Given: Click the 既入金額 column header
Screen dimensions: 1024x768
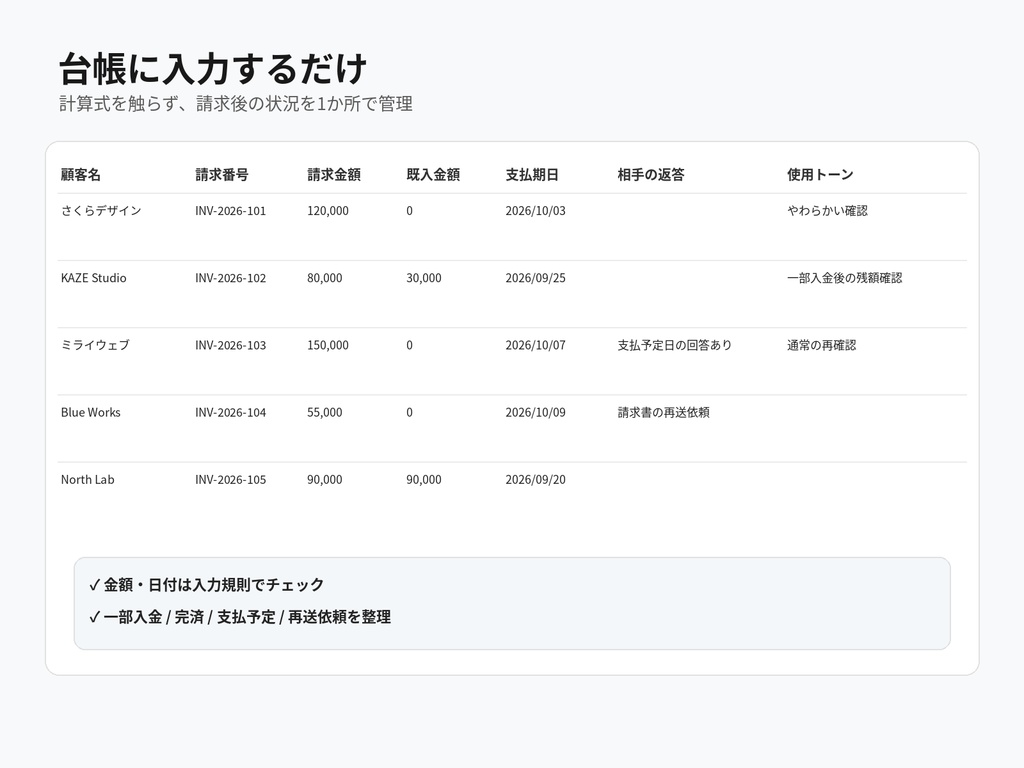Looking at the screenshot, I should click(433, 174).
